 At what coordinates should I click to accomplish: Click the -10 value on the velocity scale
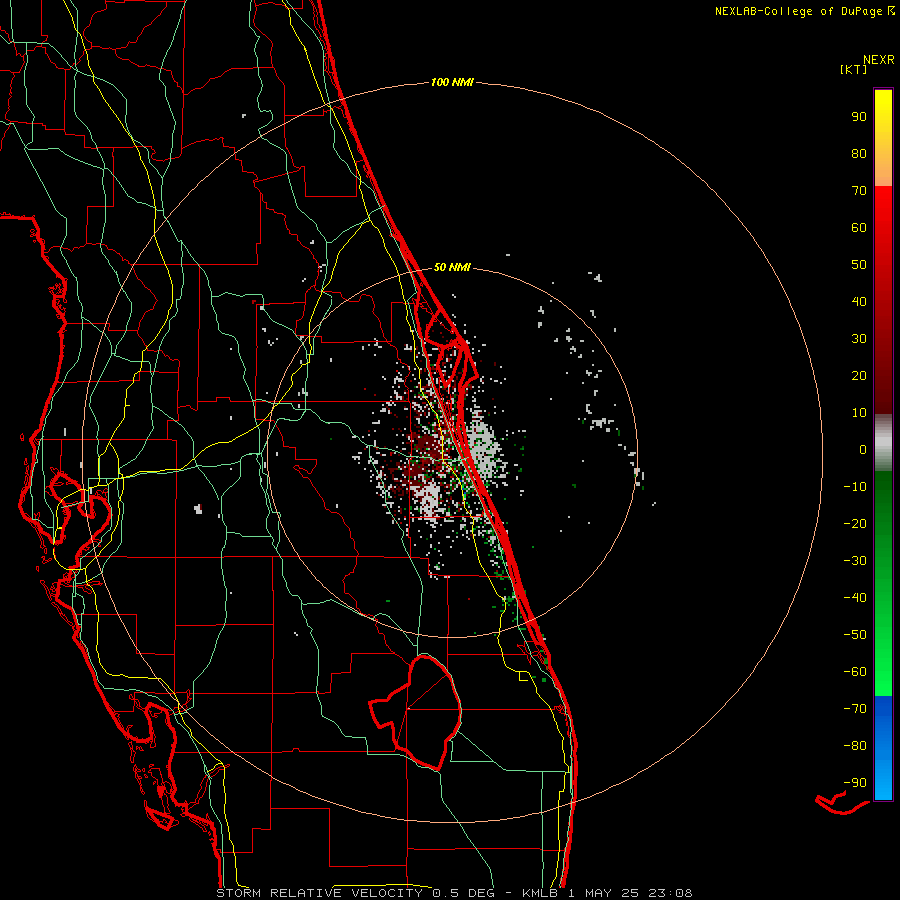pyautogui.click(x=855, y=487)
